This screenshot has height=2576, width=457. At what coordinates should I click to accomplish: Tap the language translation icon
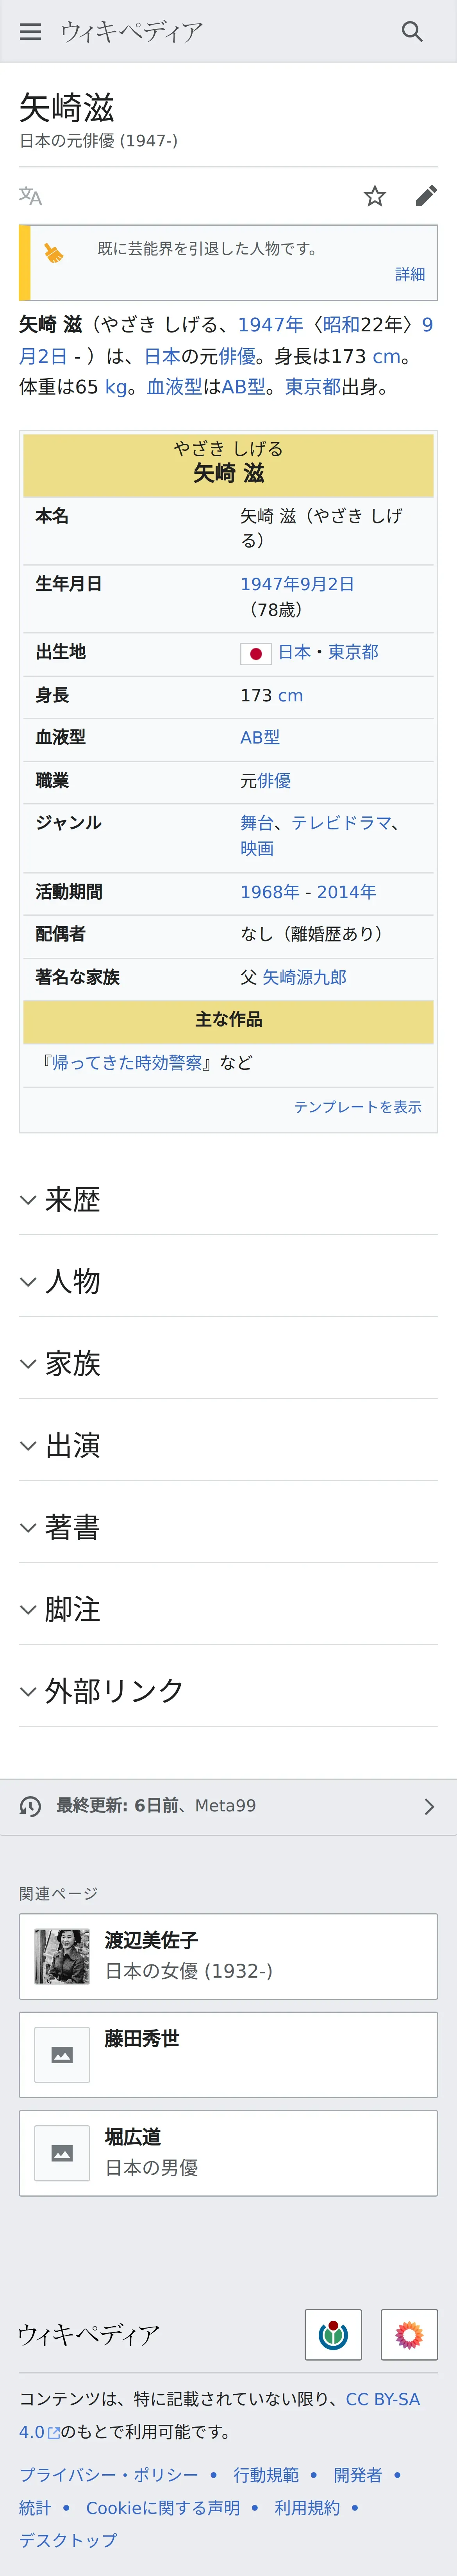click(31, 196)
